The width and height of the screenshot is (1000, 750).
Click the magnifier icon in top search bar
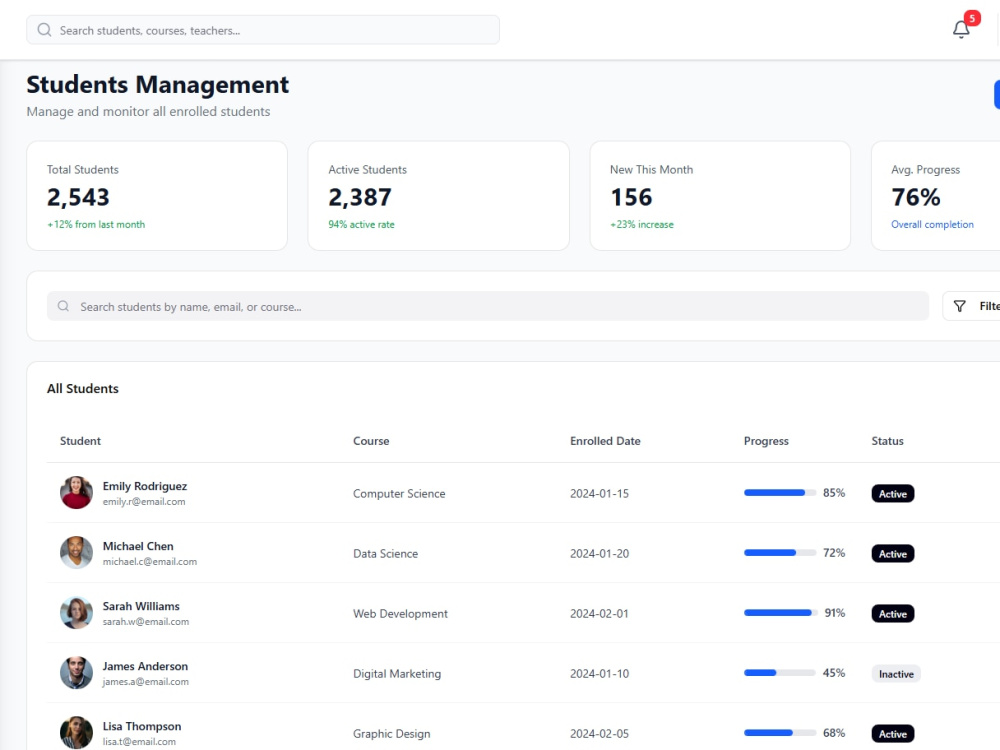coord(44,30)
